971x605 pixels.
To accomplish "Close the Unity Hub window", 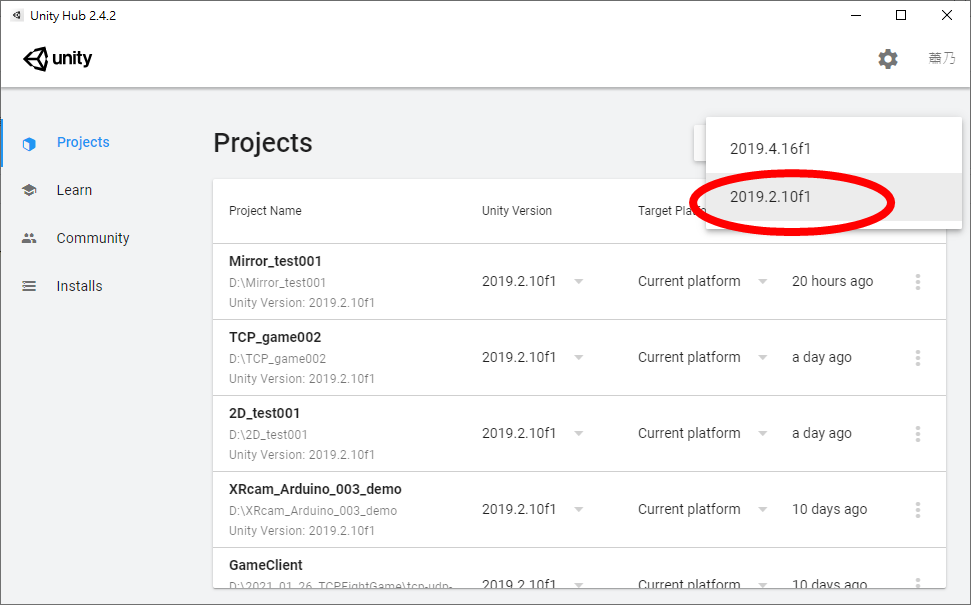I will point(947,15).
